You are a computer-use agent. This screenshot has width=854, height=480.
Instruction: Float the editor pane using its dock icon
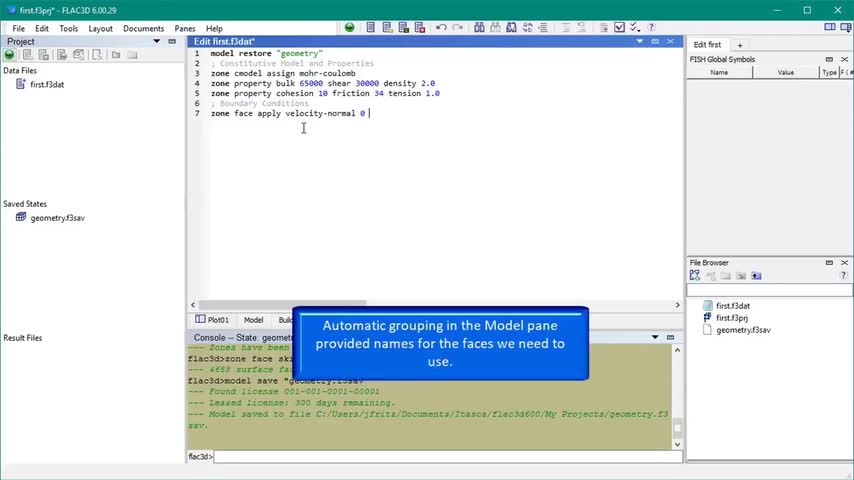pyautogui.click(x=655, y=41)
